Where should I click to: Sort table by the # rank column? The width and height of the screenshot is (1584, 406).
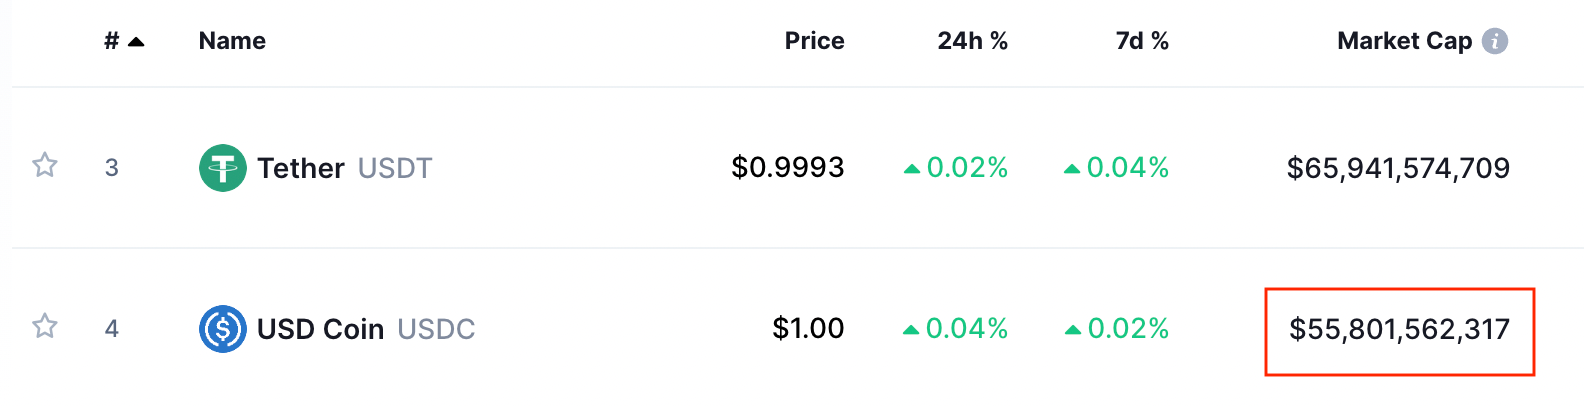coord(112,41)
